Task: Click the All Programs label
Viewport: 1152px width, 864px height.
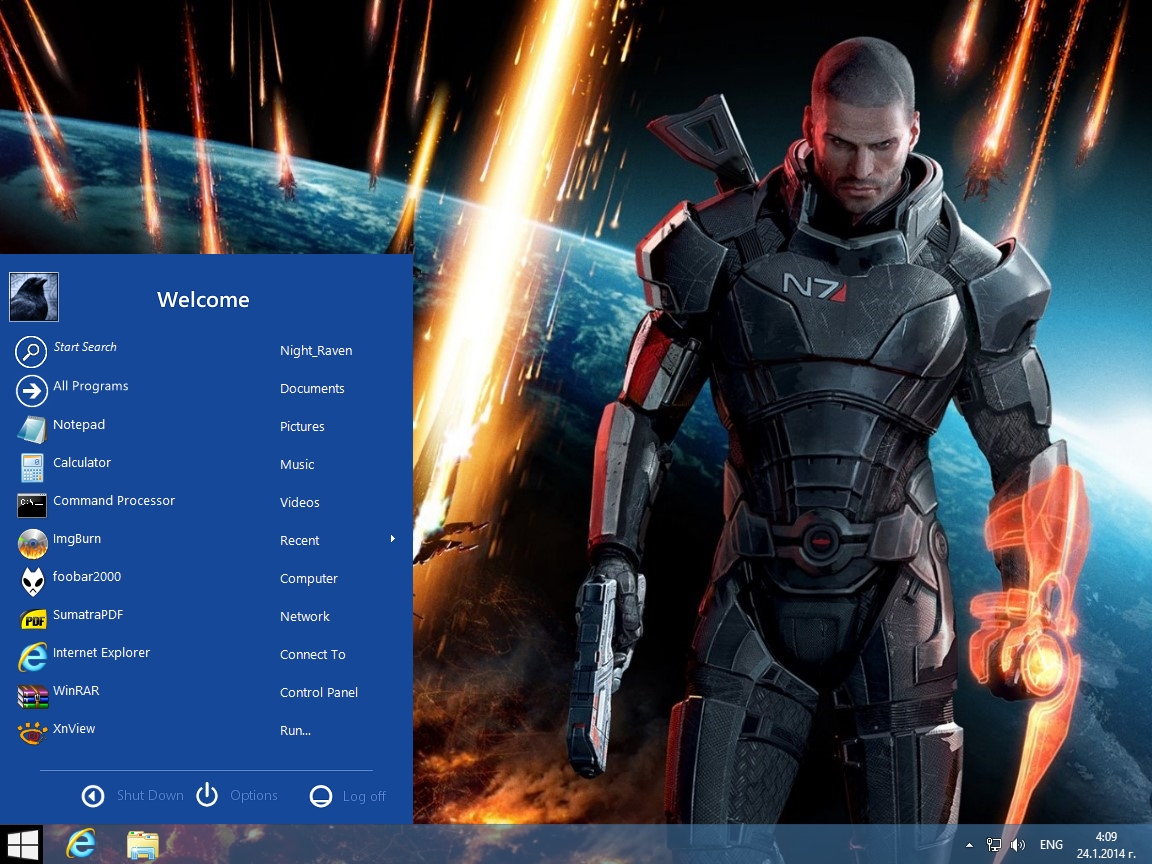Action: [90, 386]
